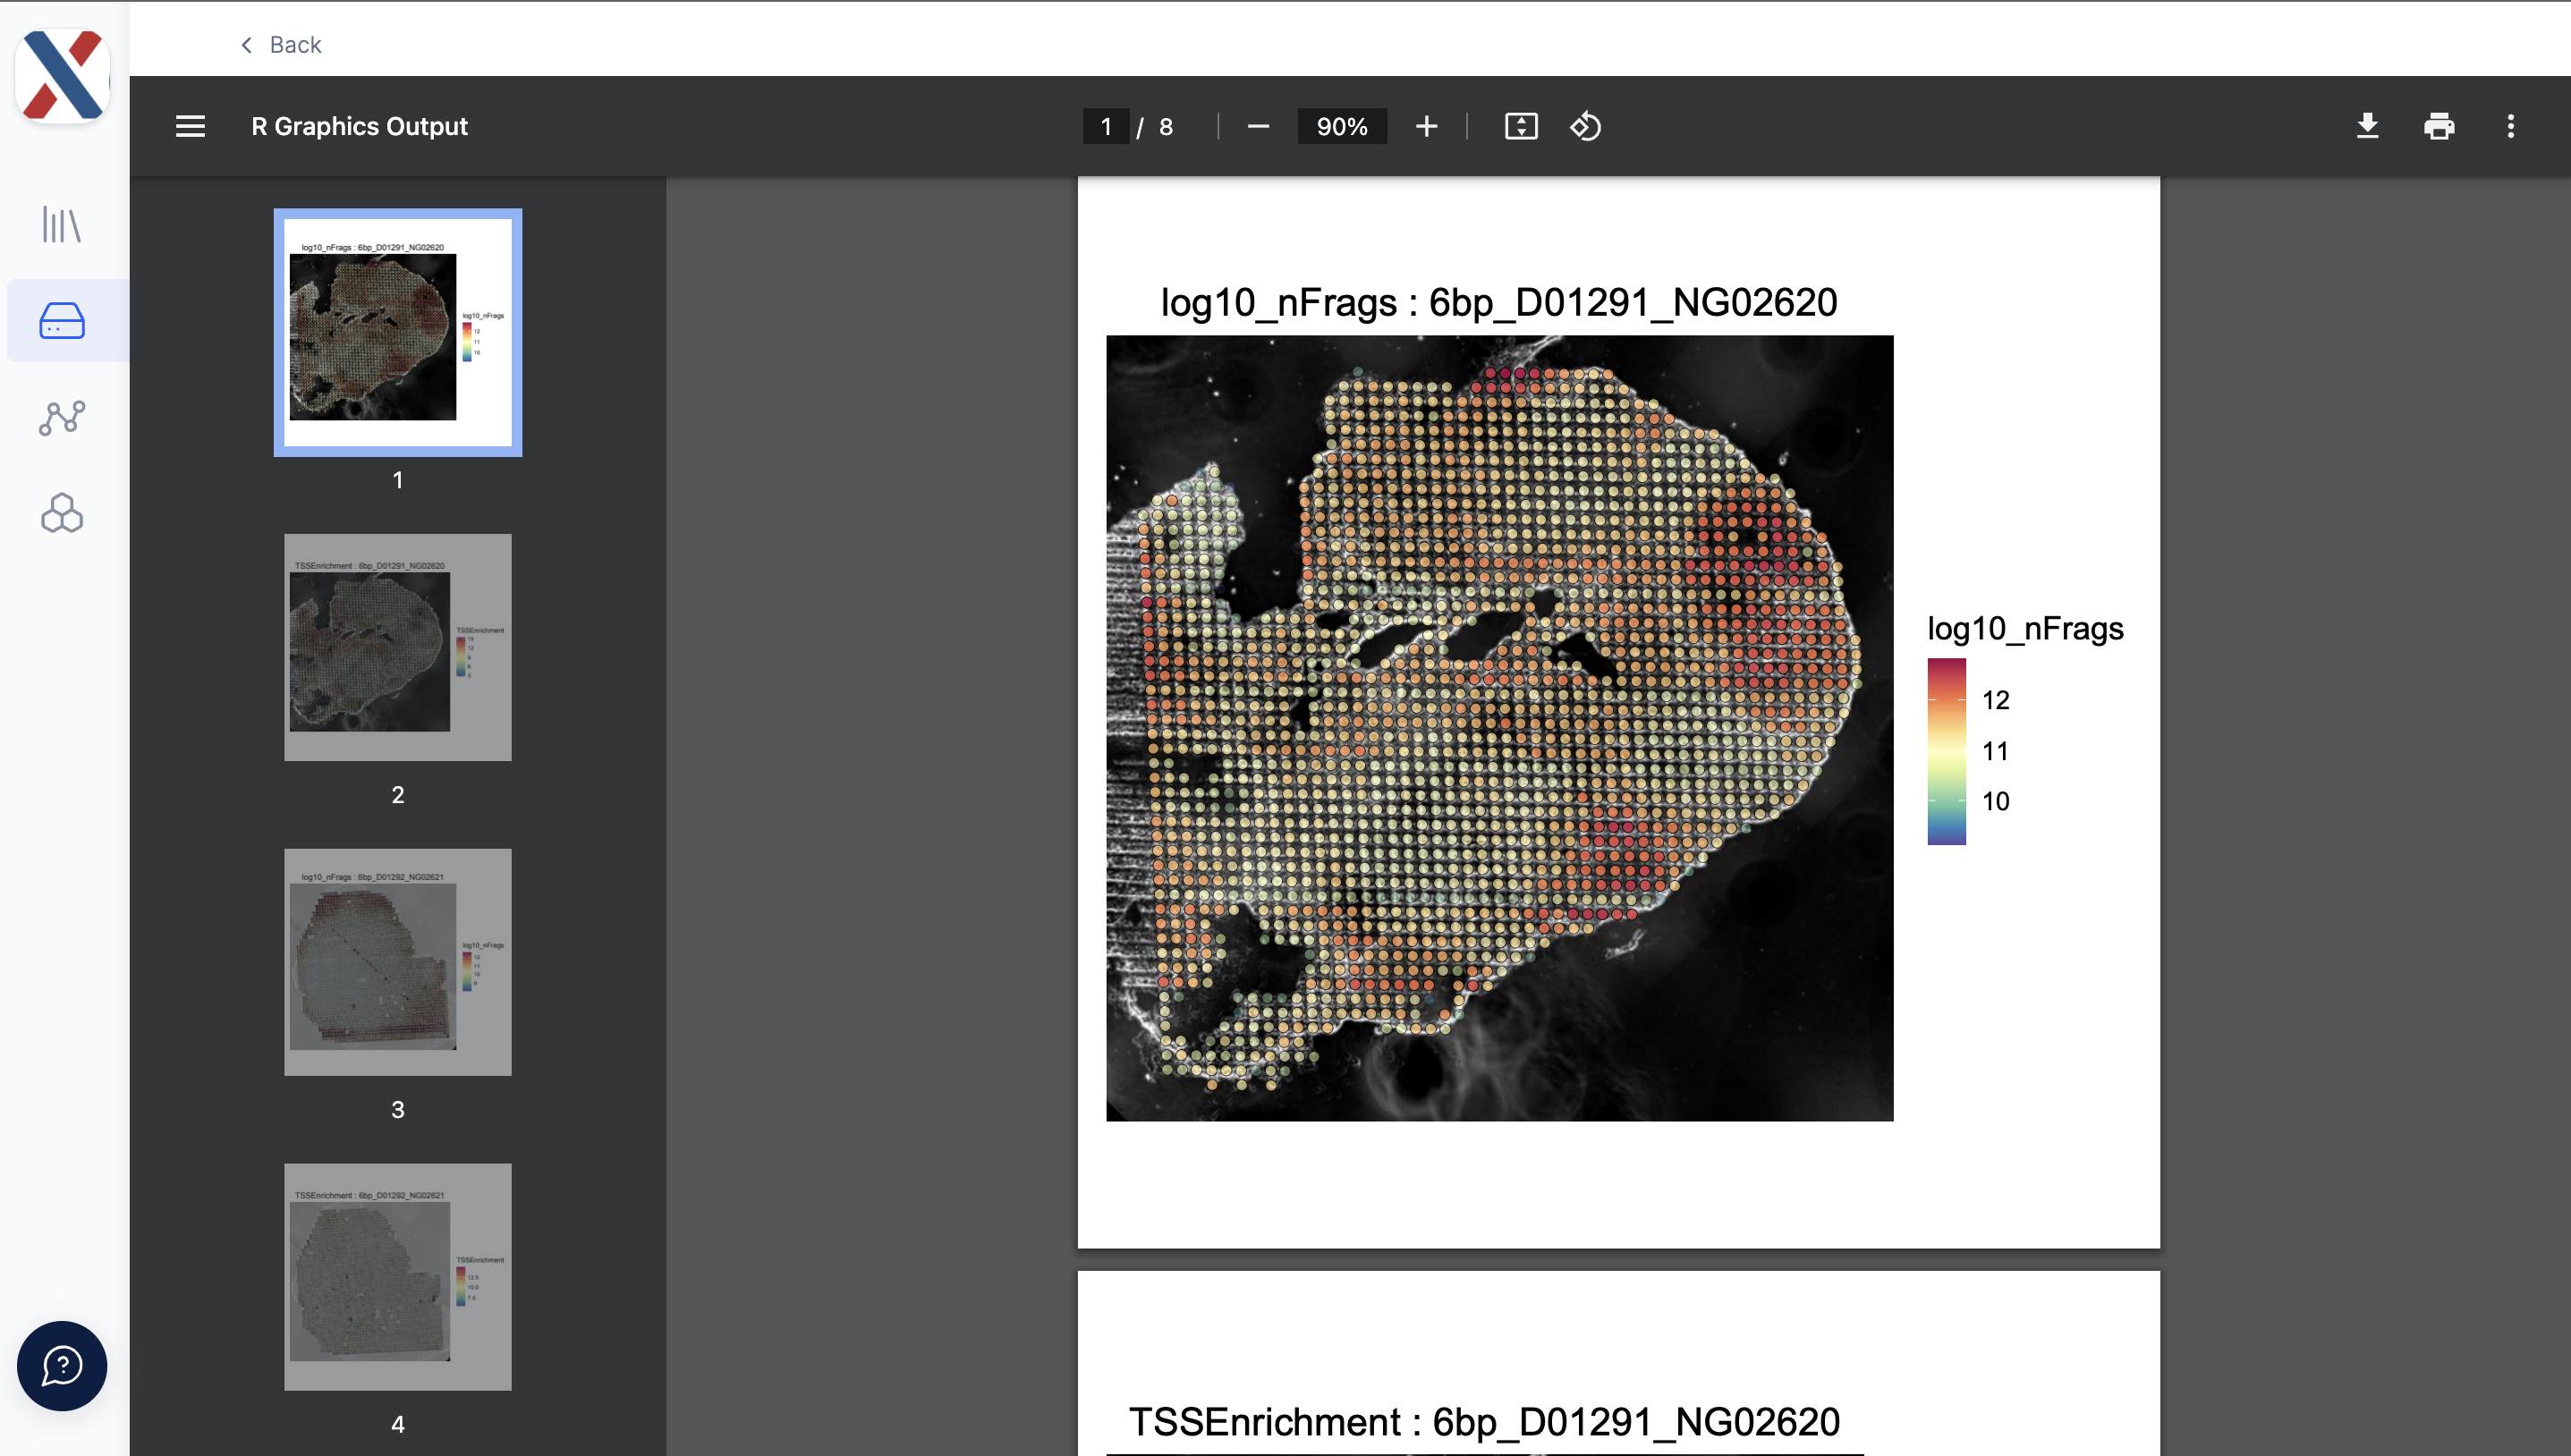Select page 2 thumbnail
The height and width of the screenshot is (1456, 2571).
point(398,647)
